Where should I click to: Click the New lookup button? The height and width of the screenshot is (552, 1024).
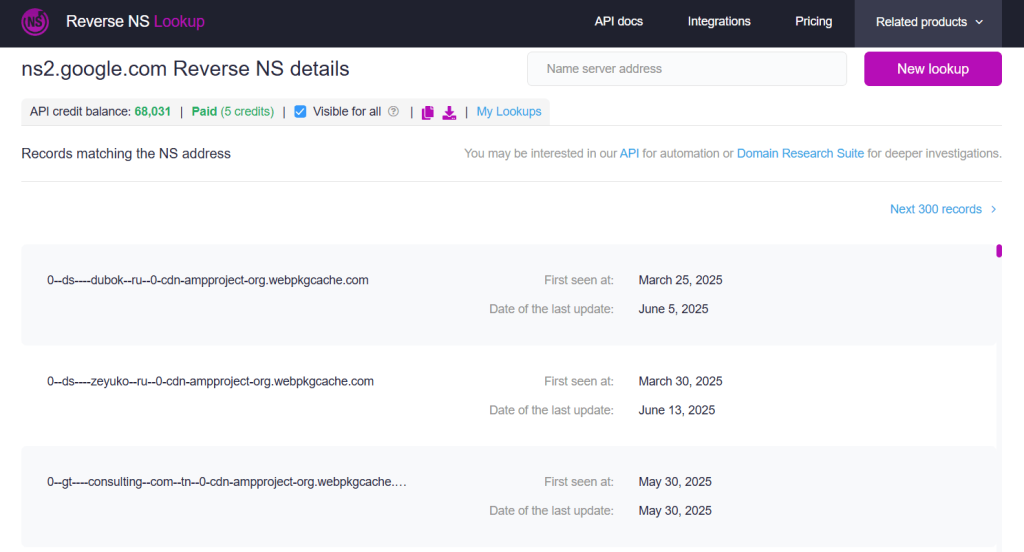pos(933,69)
